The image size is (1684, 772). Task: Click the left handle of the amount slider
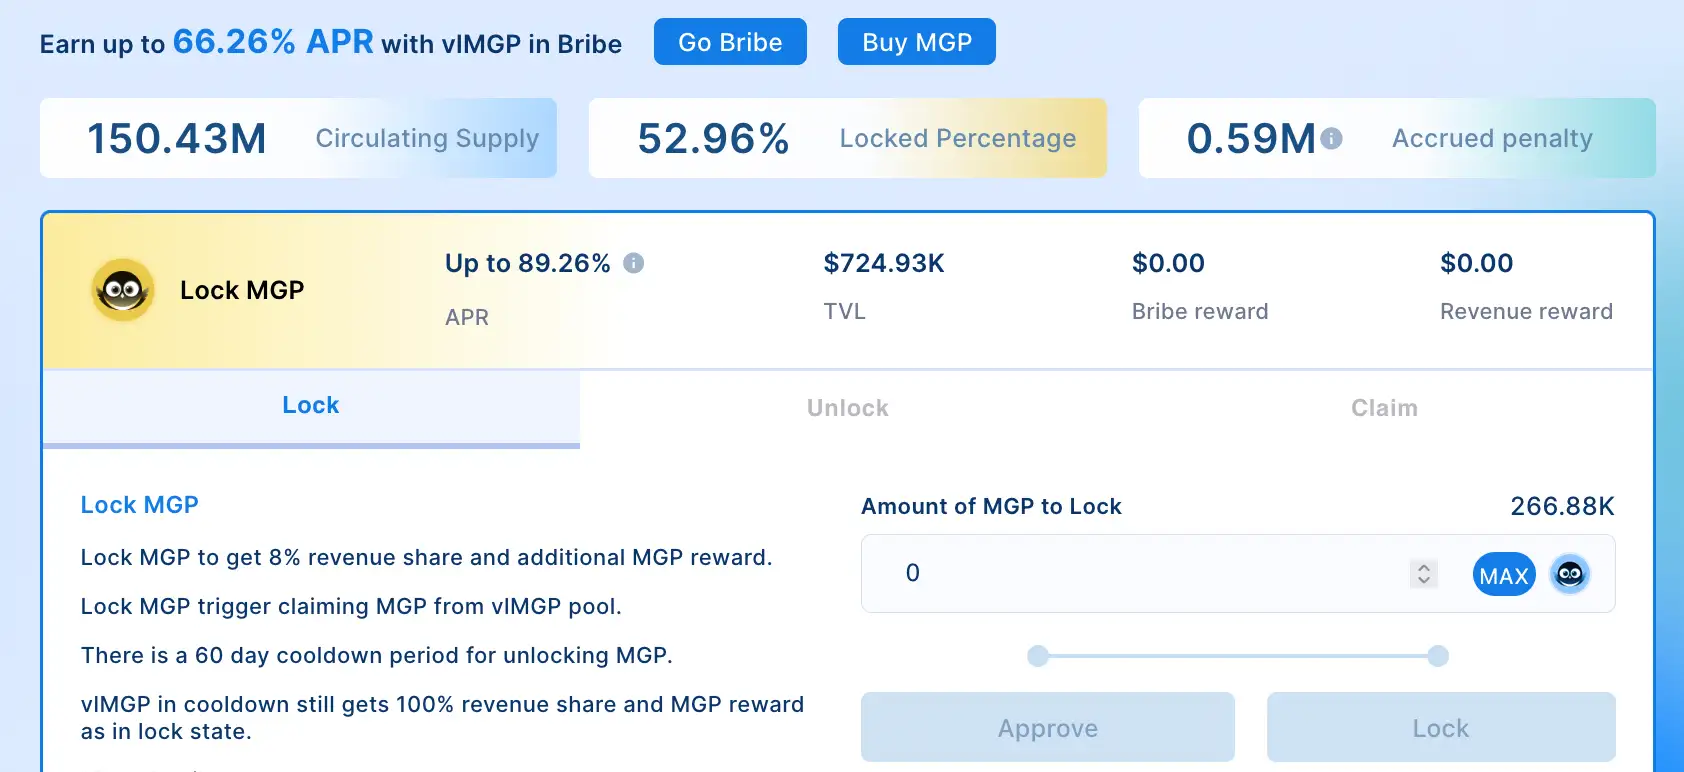(x=1038, y=656)
